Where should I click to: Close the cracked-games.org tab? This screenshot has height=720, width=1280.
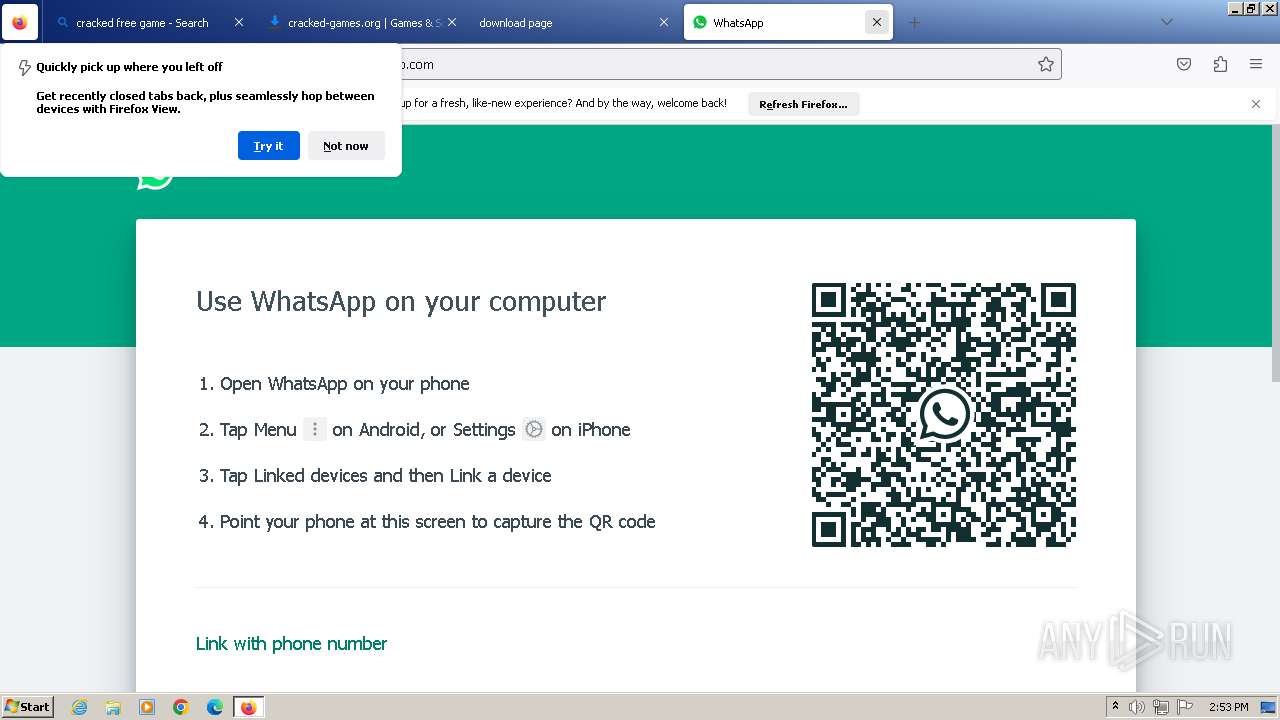click(451, 22)
